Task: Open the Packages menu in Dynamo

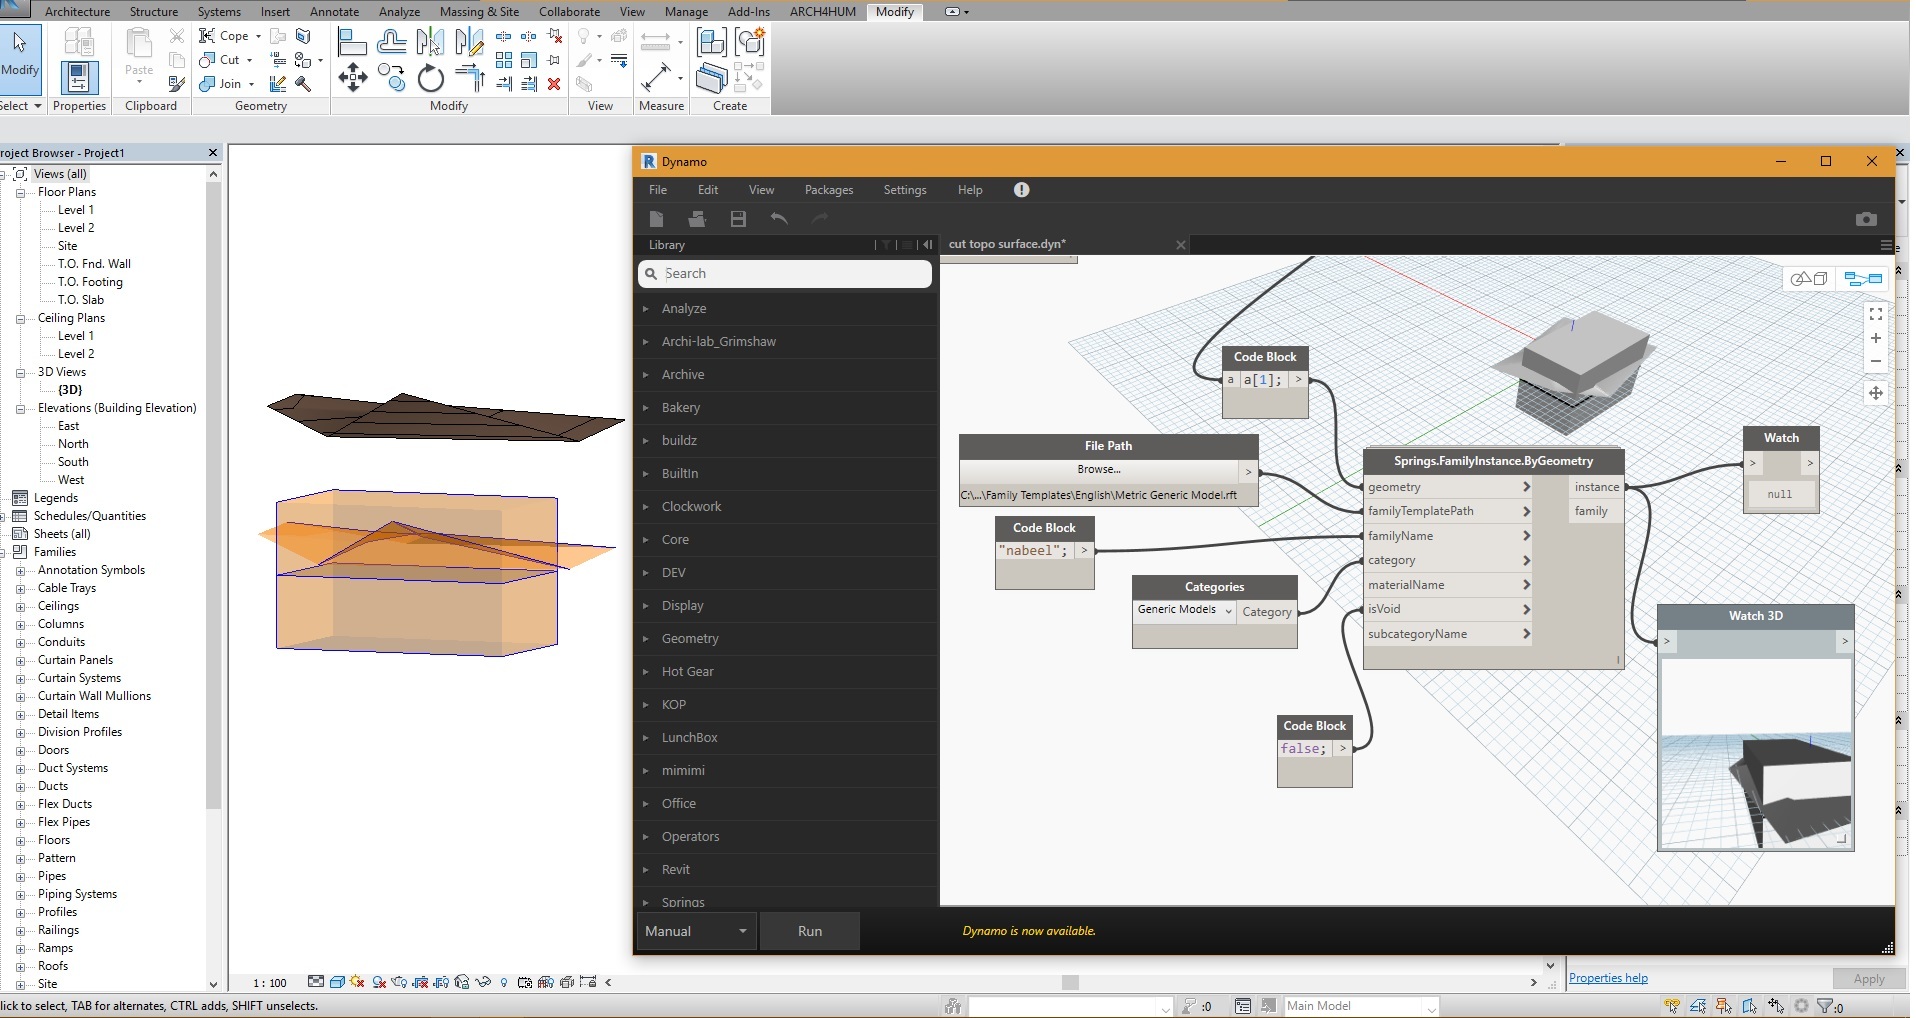Action: (828, 190)
